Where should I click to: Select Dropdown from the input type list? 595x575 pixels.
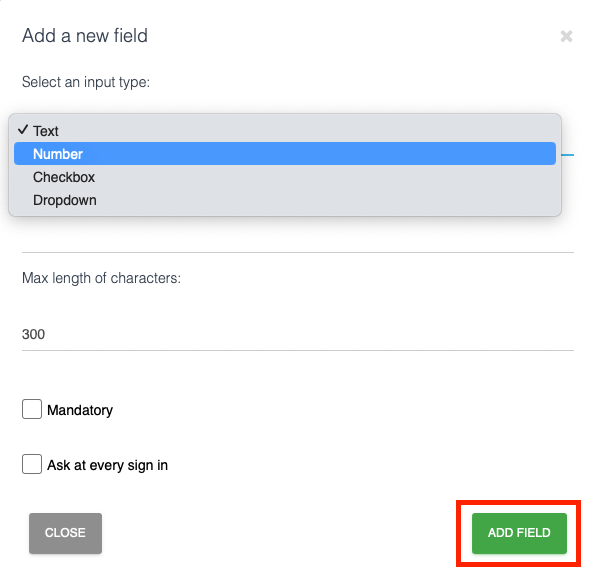tap(285, 200)
